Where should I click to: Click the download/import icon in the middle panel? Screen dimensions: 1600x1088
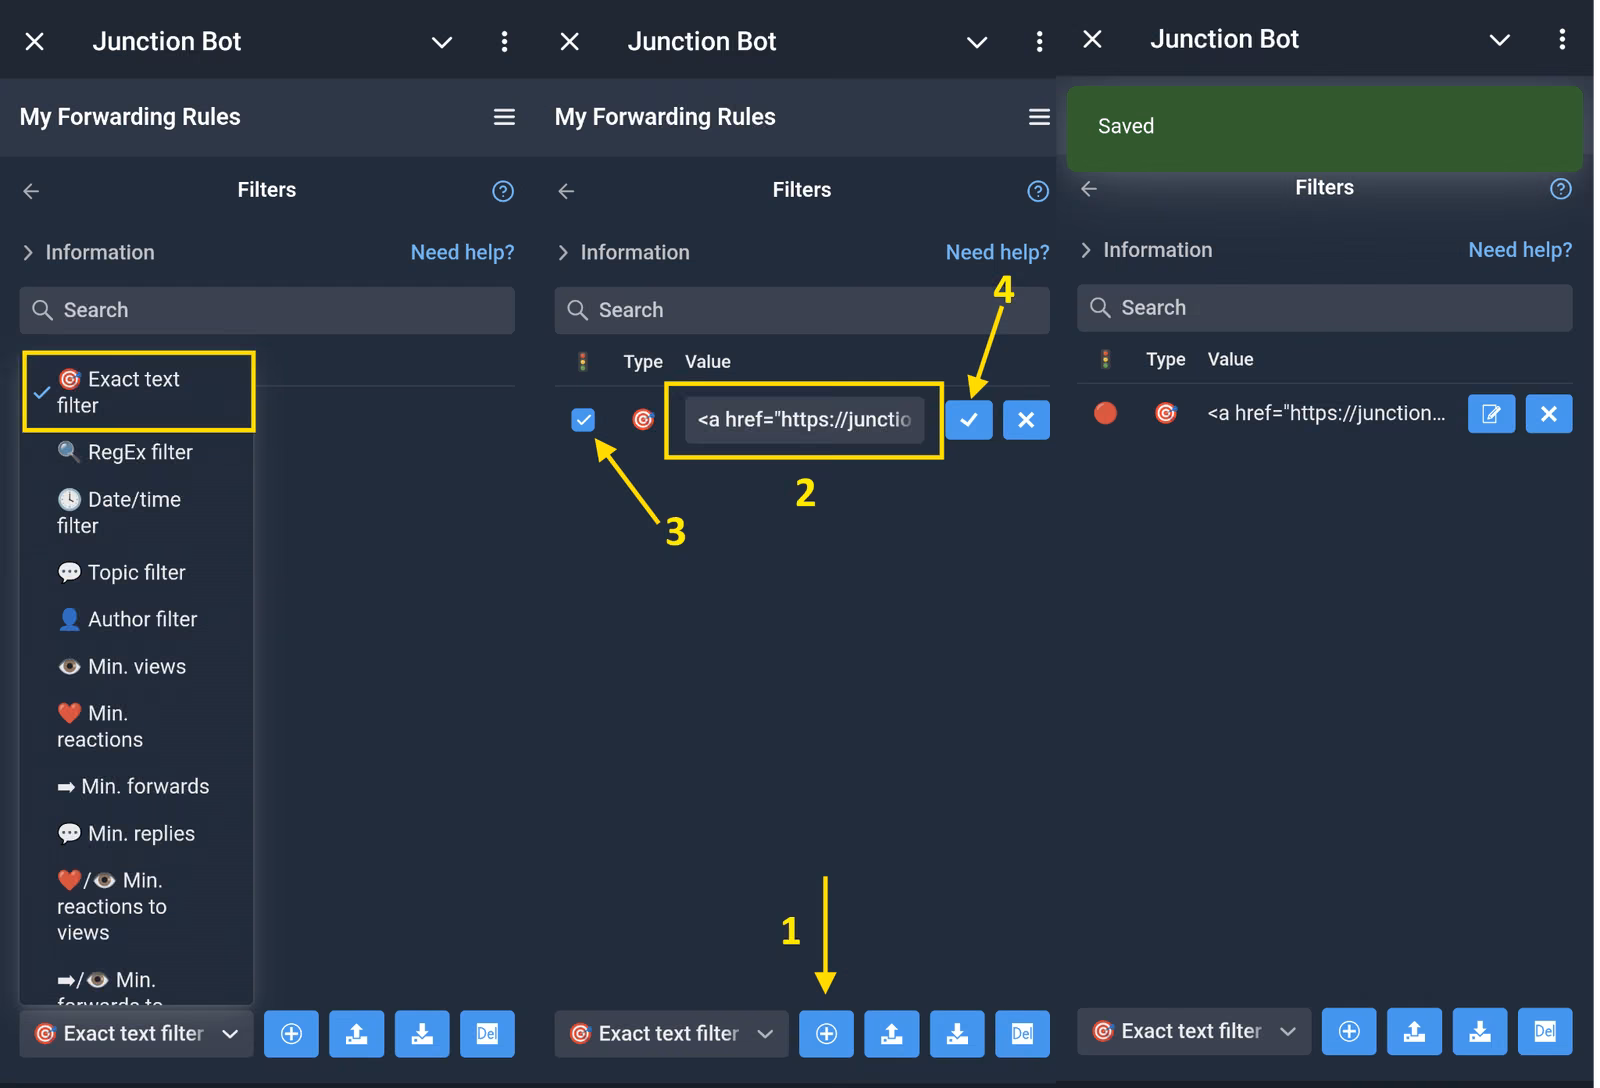pyautogui.click(x=957, y=1033)
